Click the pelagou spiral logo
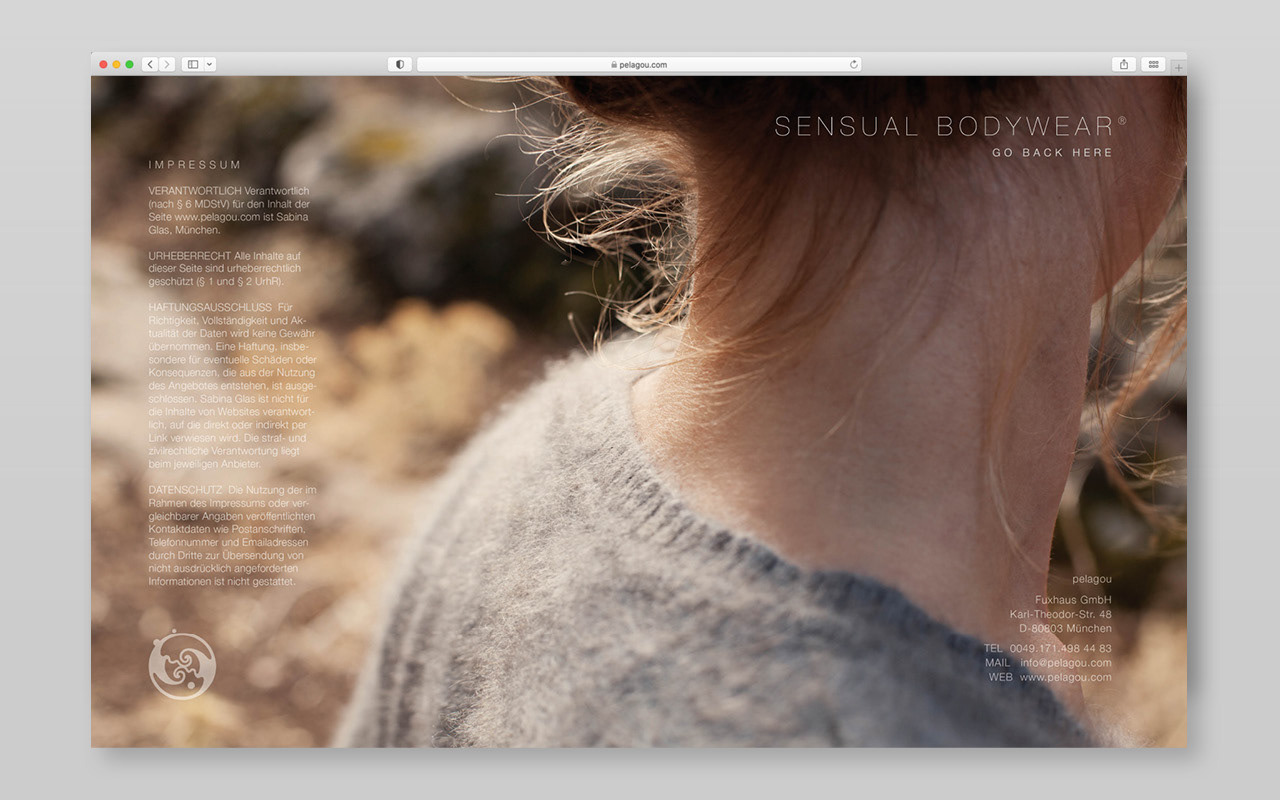The image size is (1280, 800). coord(182,664)
